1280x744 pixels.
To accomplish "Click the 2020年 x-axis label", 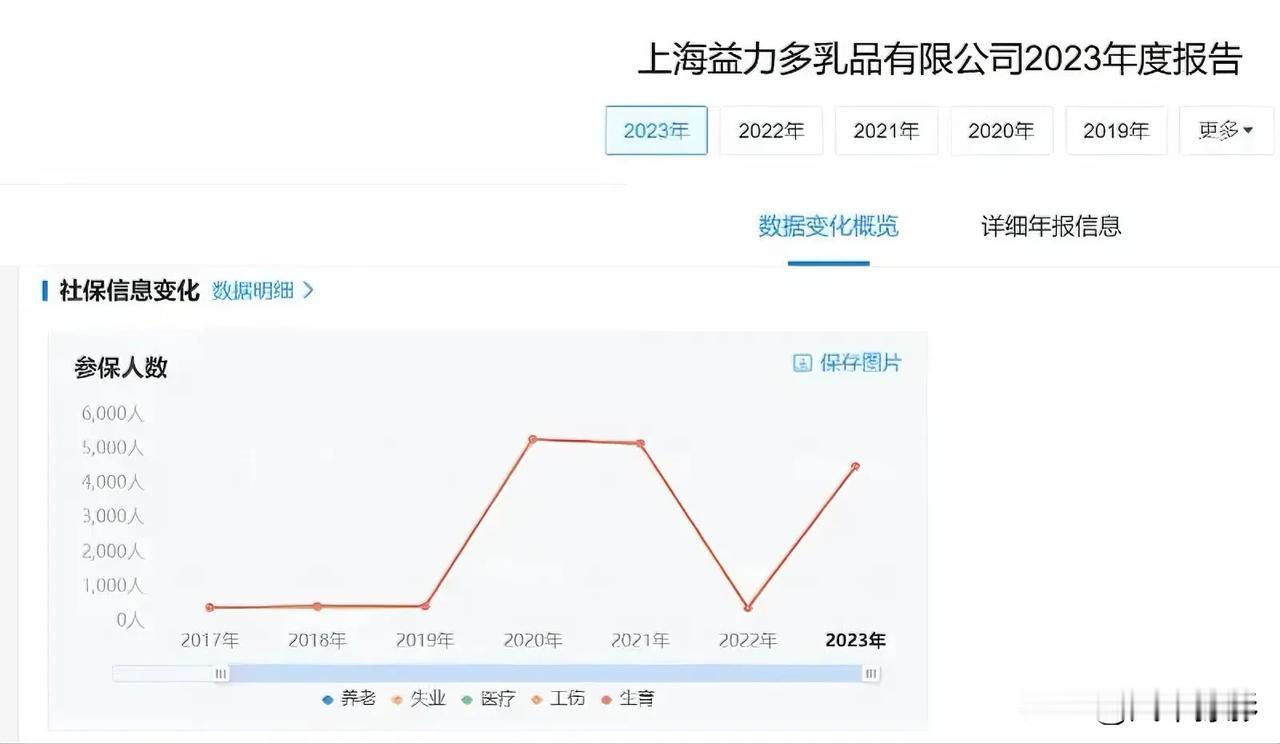I will point(533,640).
